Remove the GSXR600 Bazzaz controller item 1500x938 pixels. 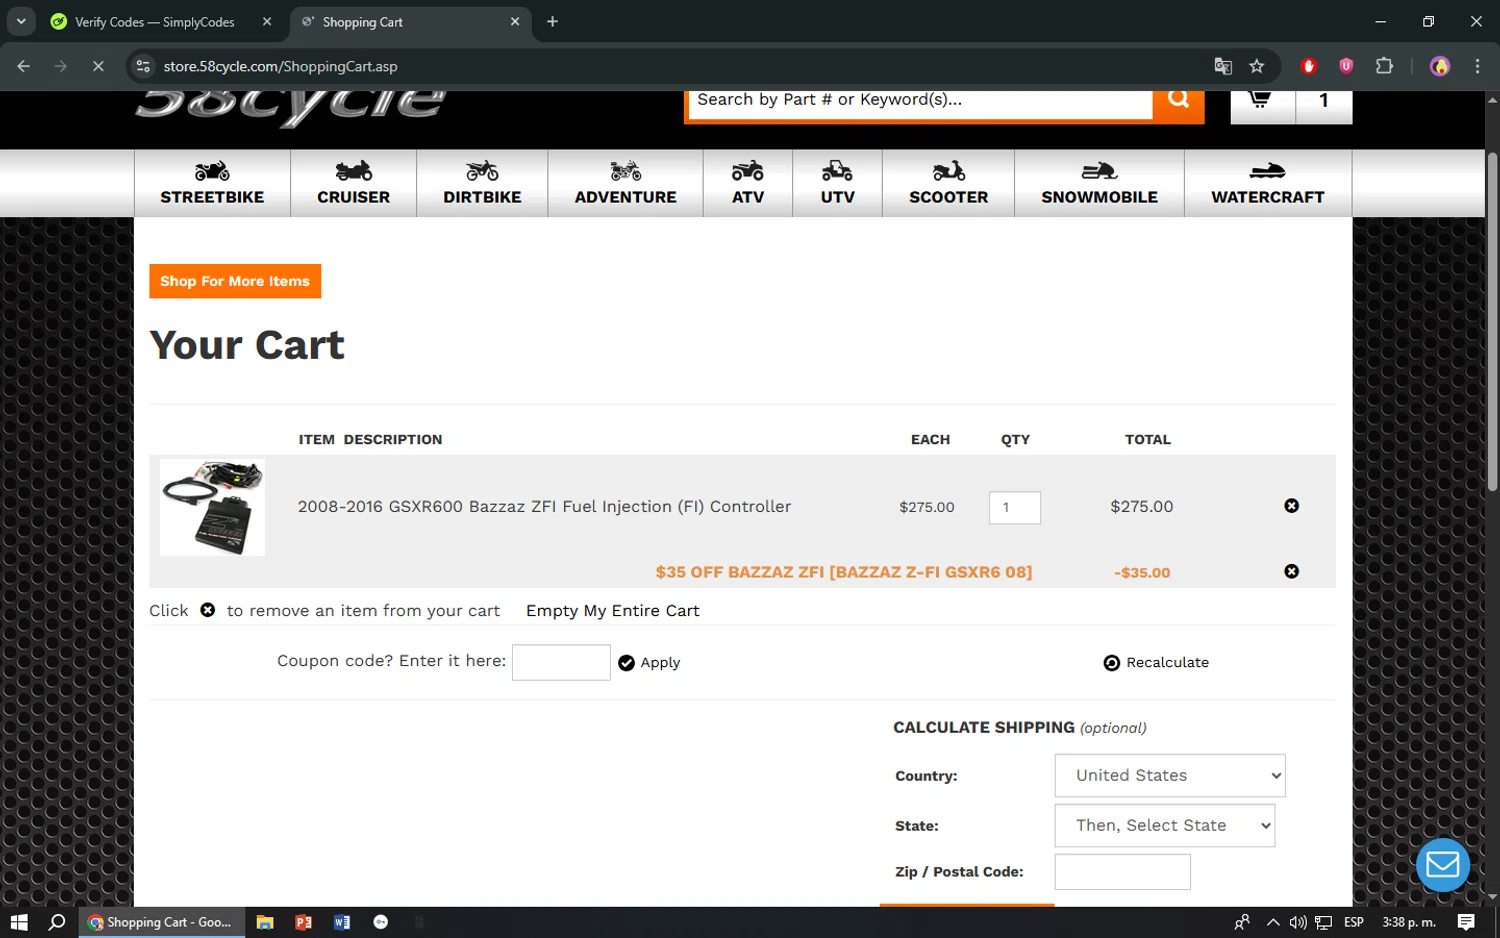coord(1292,506)
